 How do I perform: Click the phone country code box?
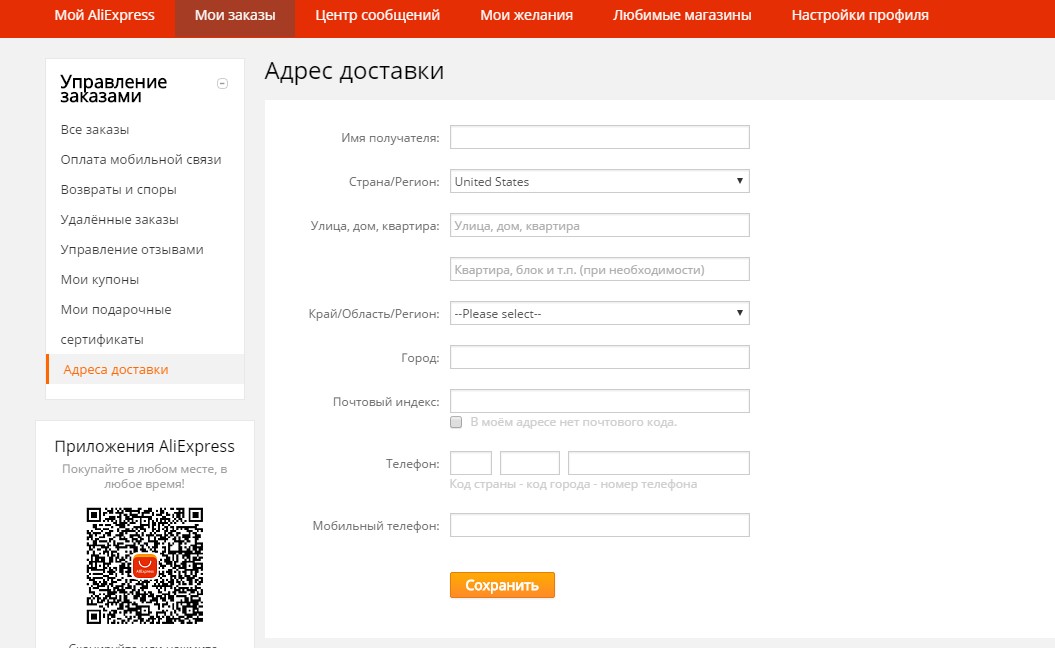point(471,463)
